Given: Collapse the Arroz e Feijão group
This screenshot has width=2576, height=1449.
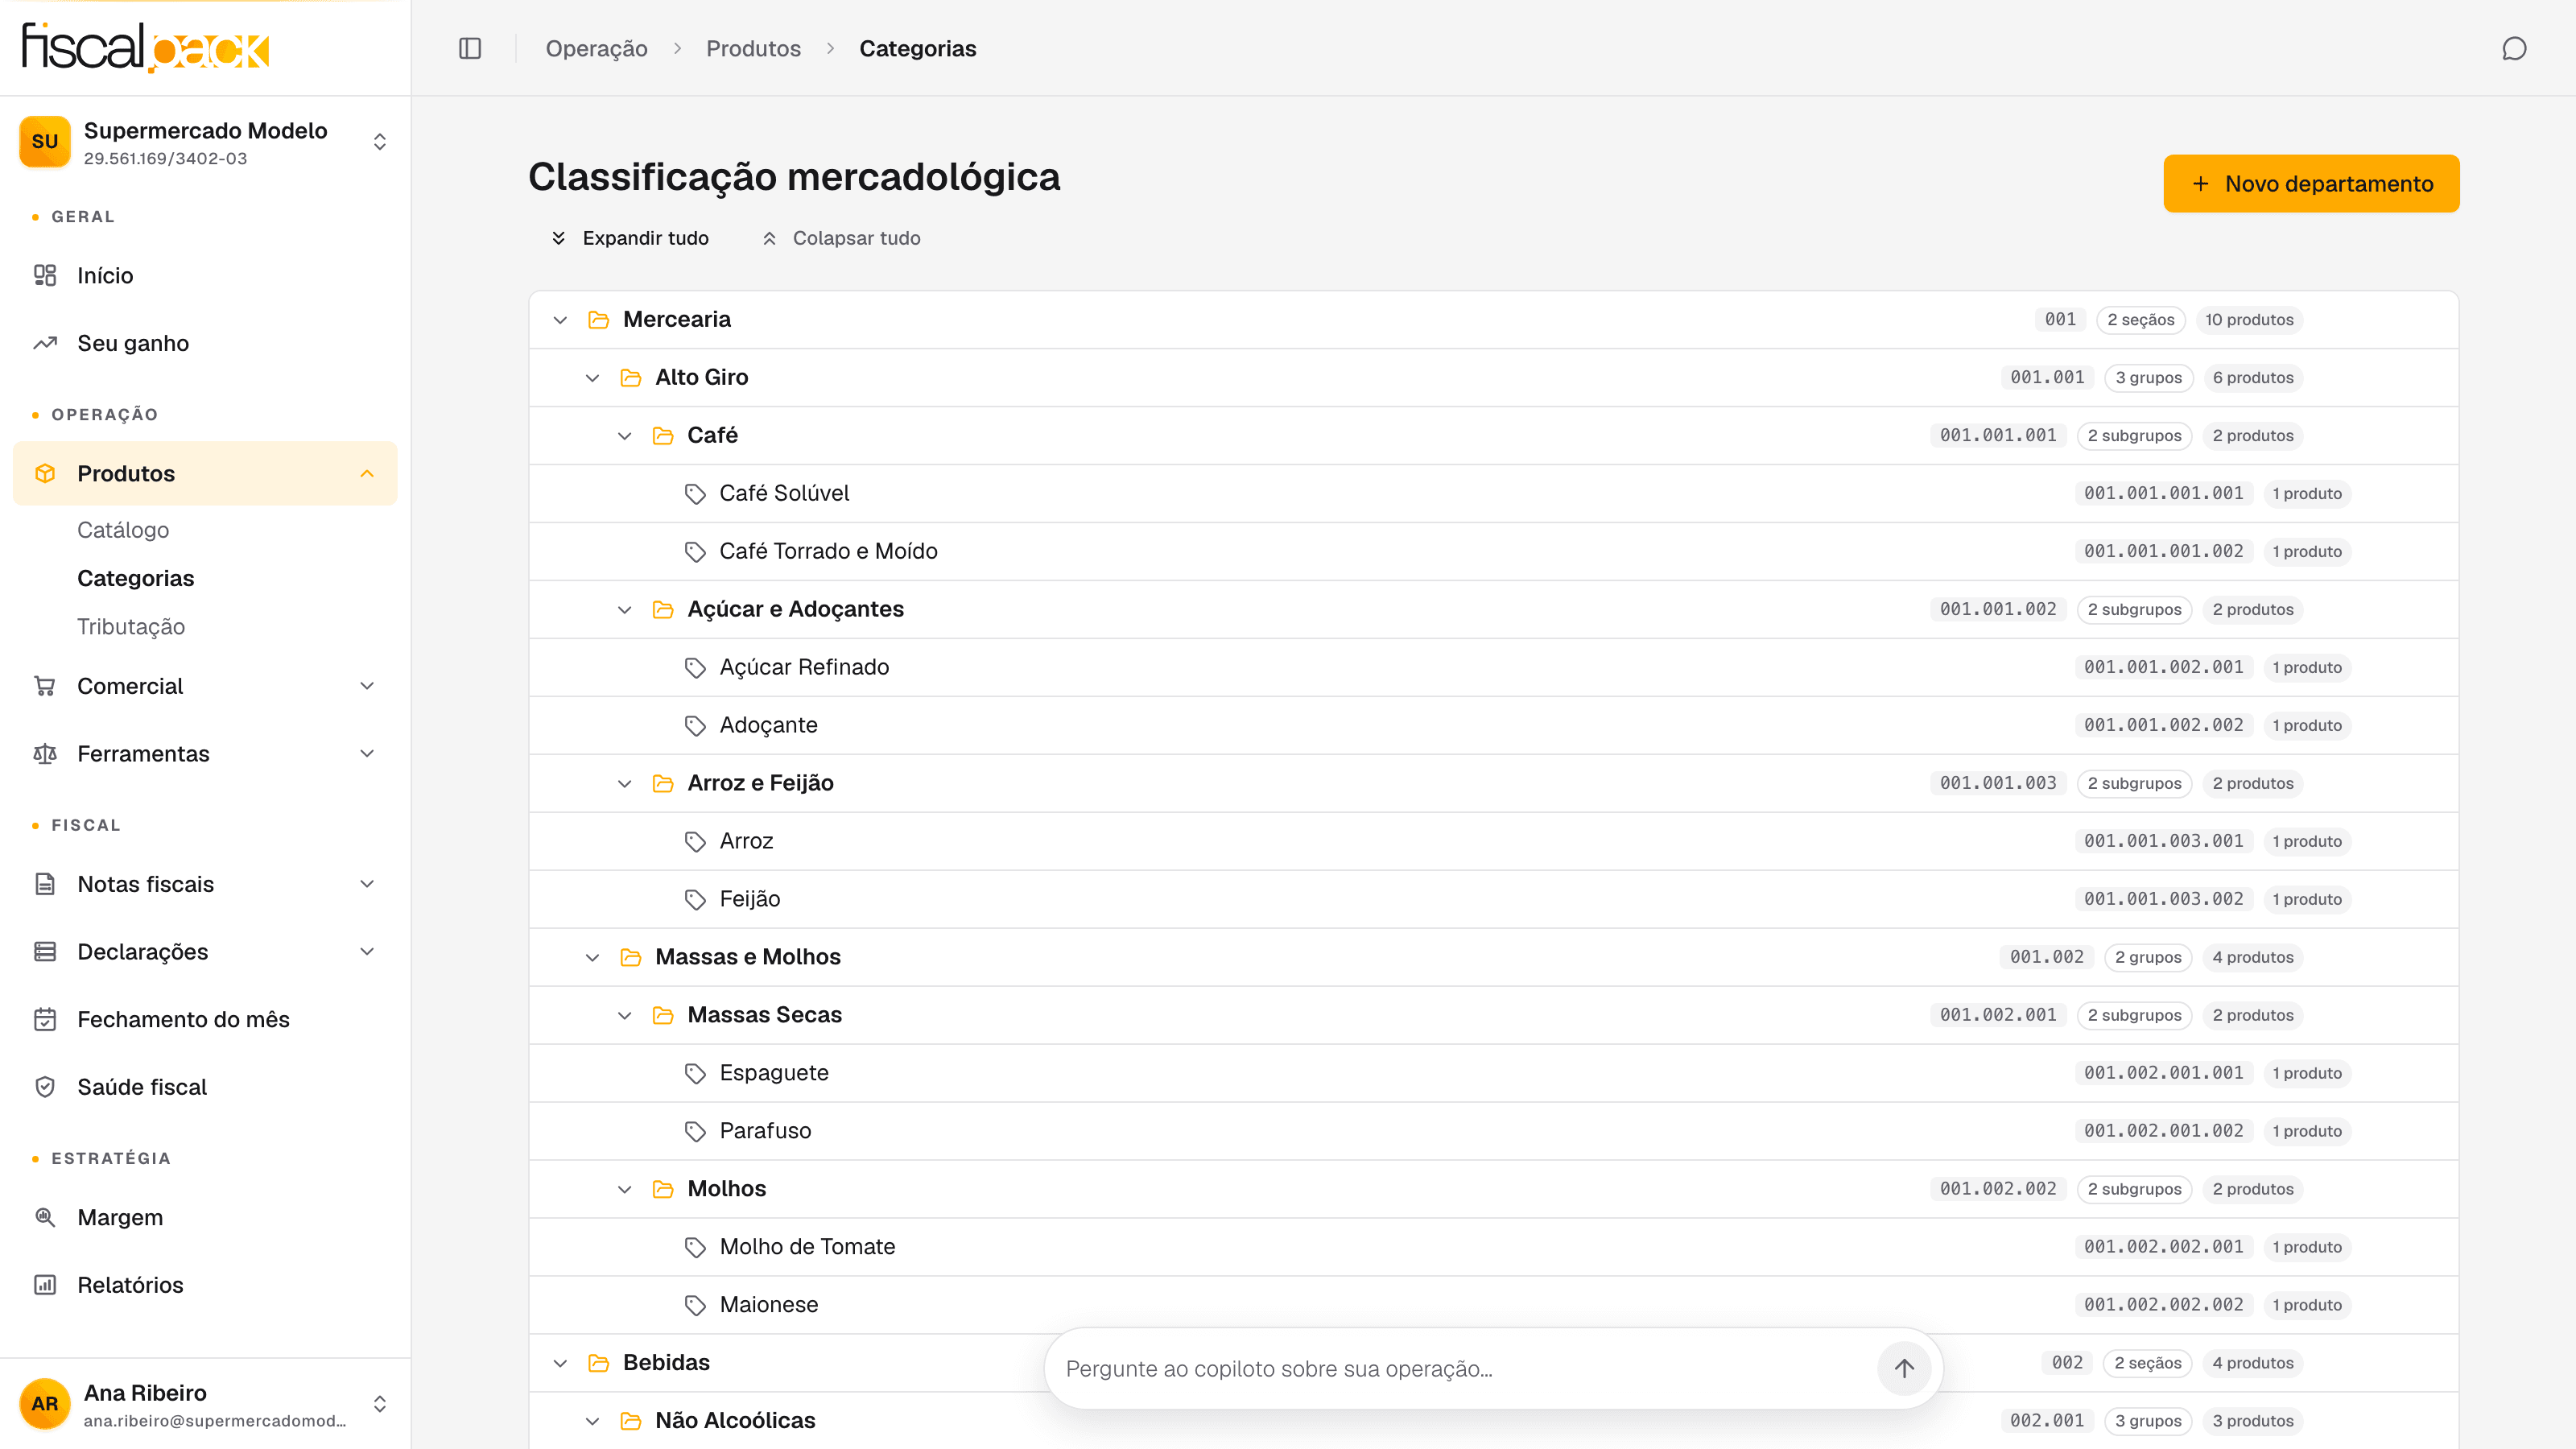Looking at the screenshot, I should tap(624, 784).
